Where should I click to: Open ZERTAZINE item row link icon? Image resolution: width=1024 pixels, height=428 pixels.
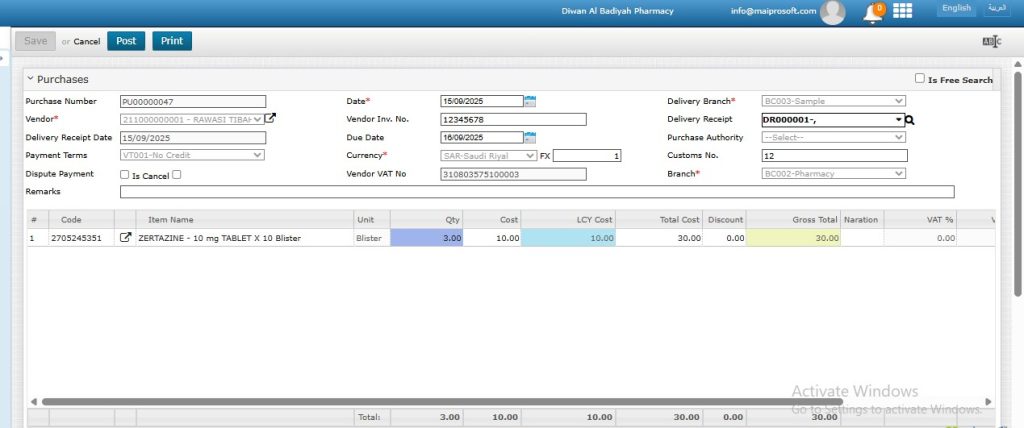pos(125,238)
